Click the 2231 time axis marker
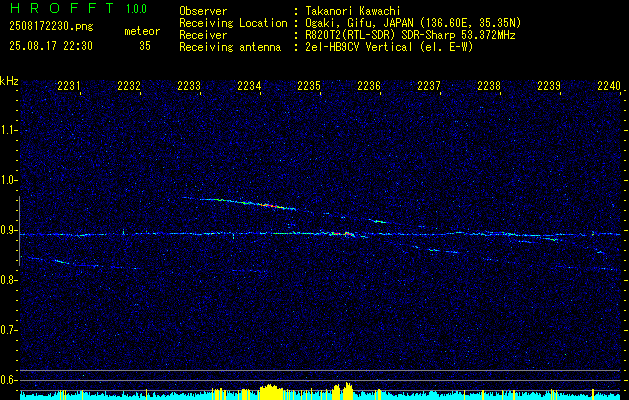Image resolution: width=629 pixels, height=400 pixels. tap(69, 85)
